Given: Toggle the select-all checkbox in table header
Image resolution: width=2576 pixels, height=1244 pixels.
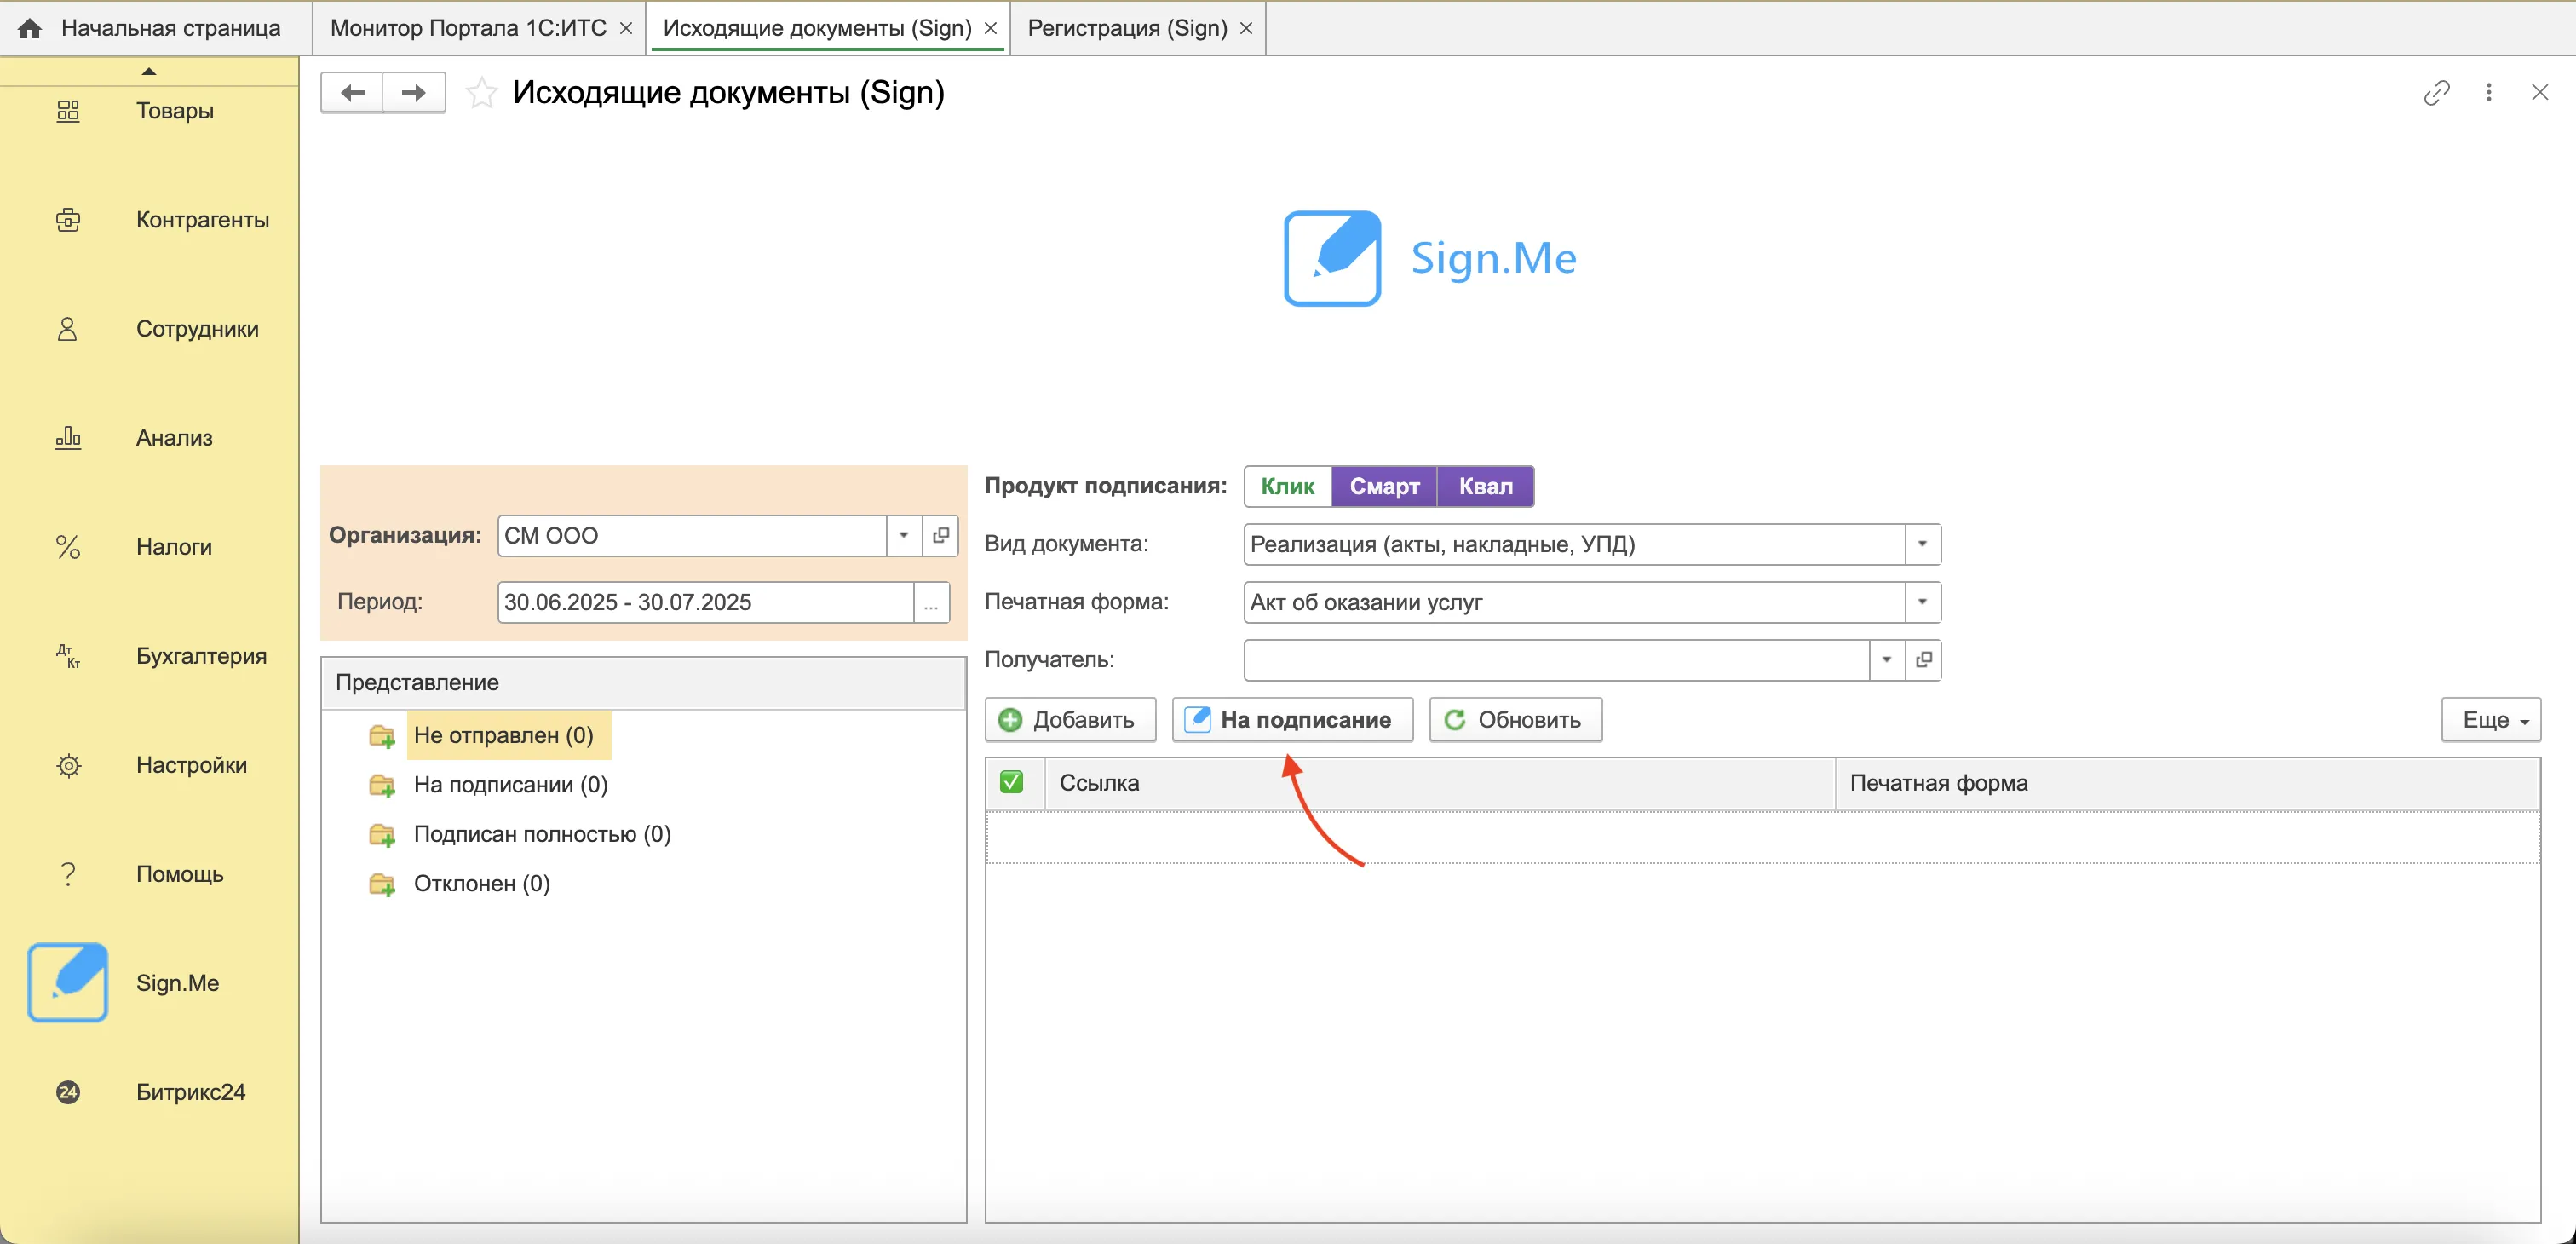Looking at the screenshot, I should tap(1011, 782).
